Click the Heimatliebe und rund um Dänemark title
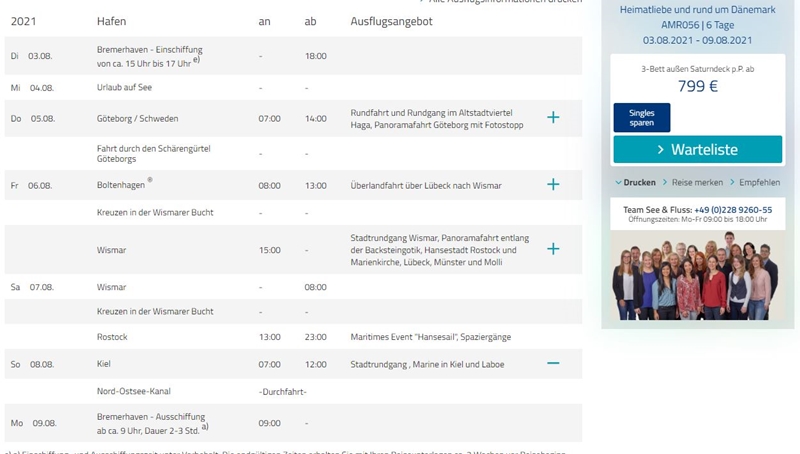Screen dimensions: 800x454 point(697,9)
